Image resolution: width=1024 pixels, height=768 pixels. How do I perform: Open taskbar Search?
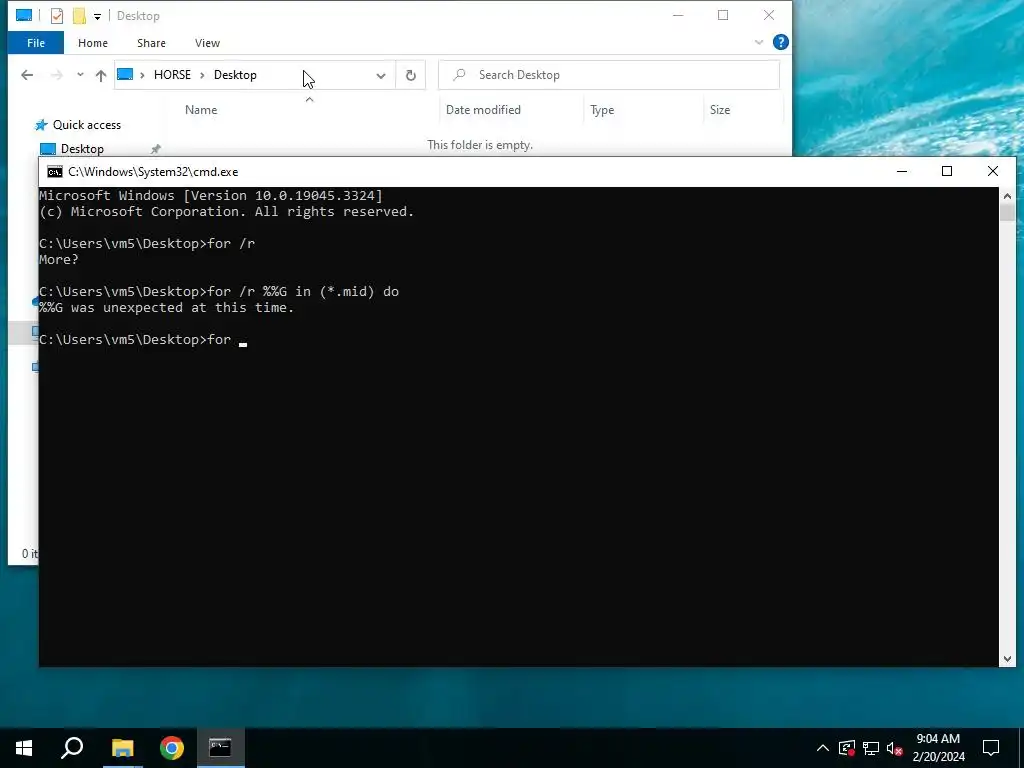click(72, 748)
